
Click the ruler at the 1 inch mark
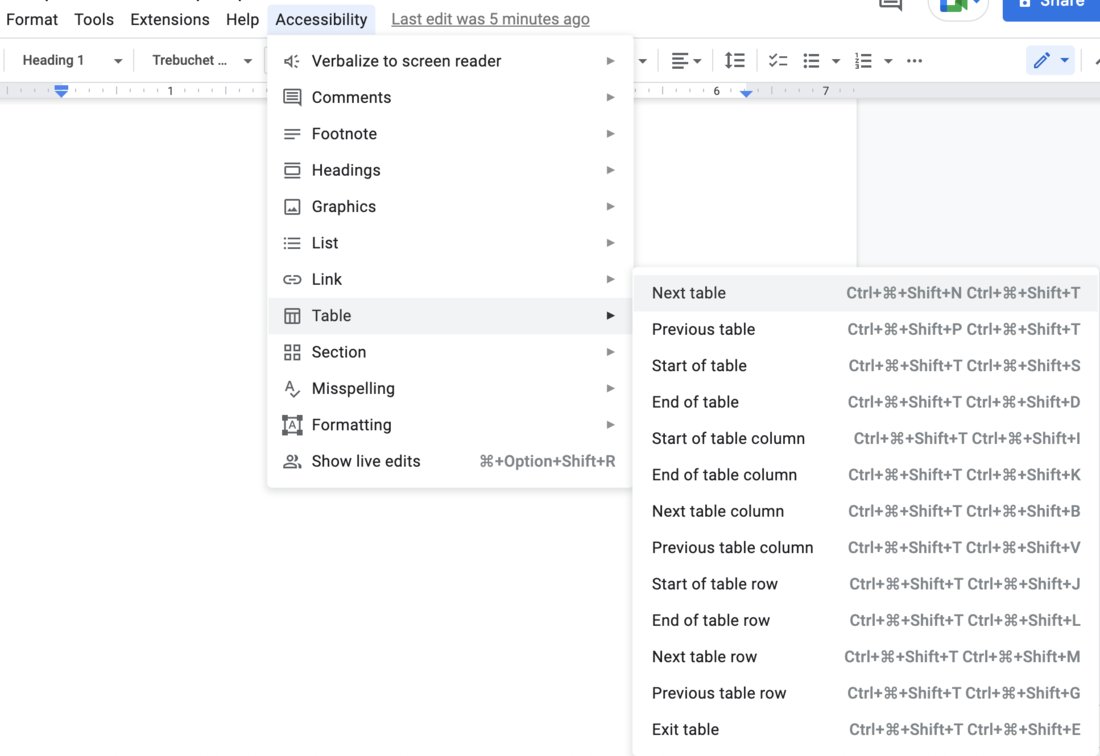pyautogui.click(x=170, y=90)
